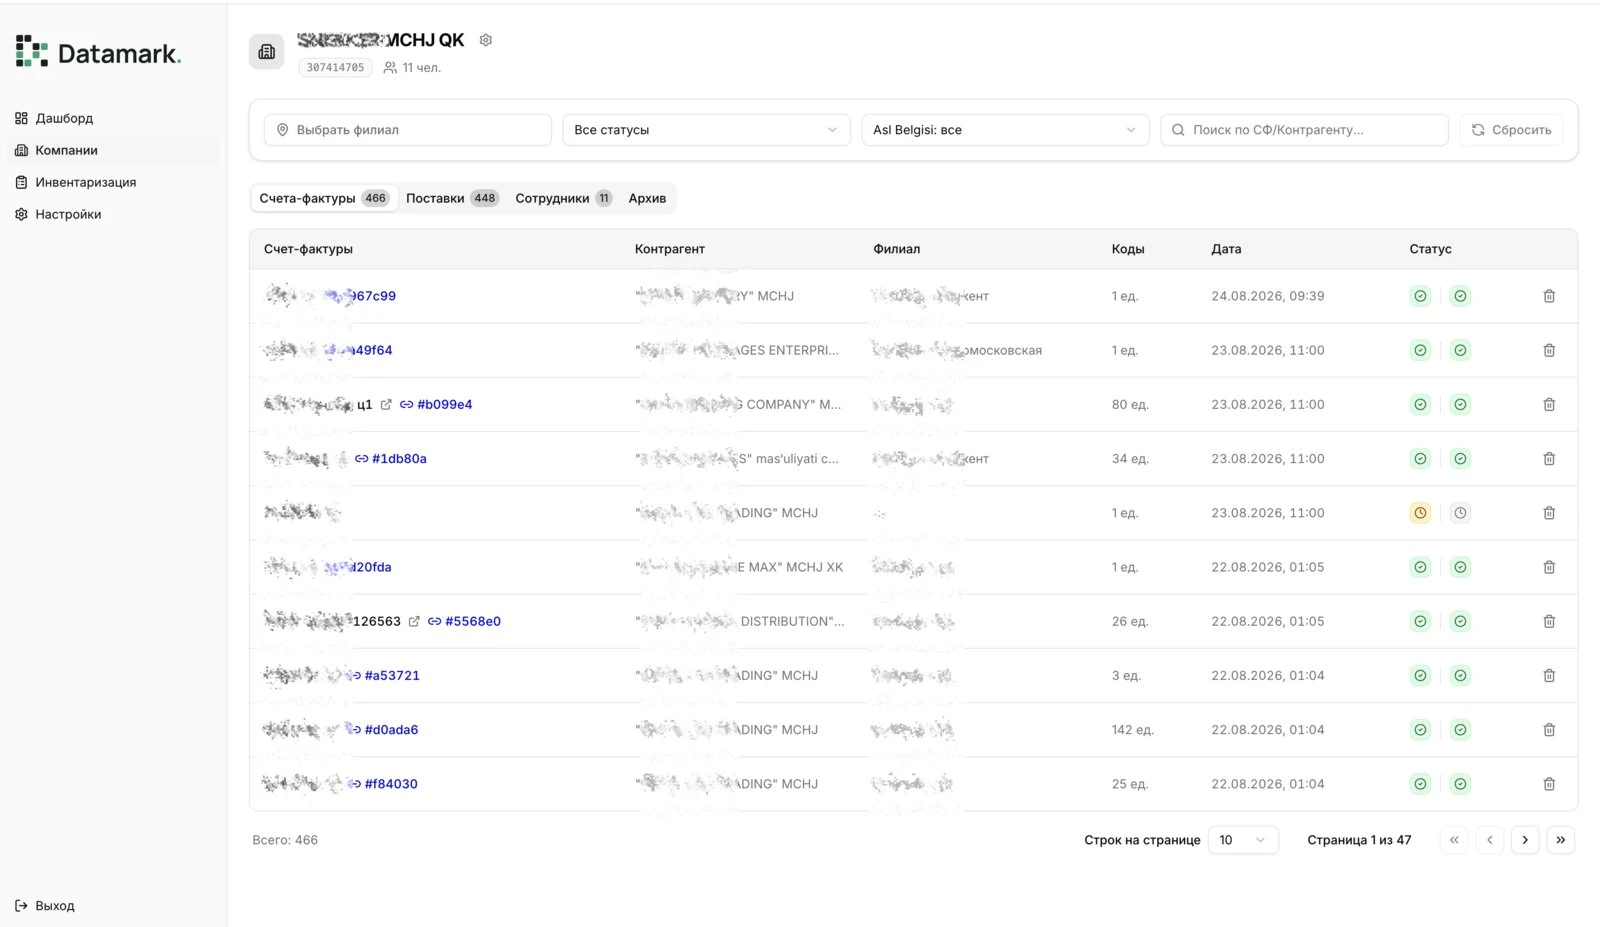Screen dimensions: 1600x927
Task: Click Всего: 466 total label
Action: [285, 840]
